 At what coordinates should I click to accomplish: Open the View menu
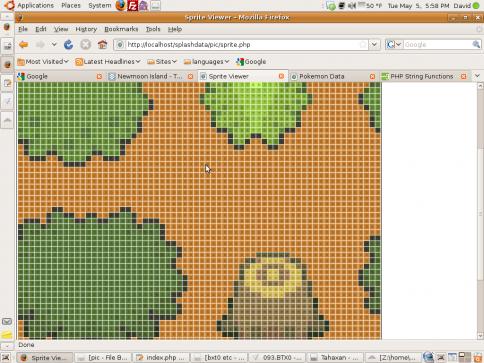pyautogui.click(x=61, y=29)
